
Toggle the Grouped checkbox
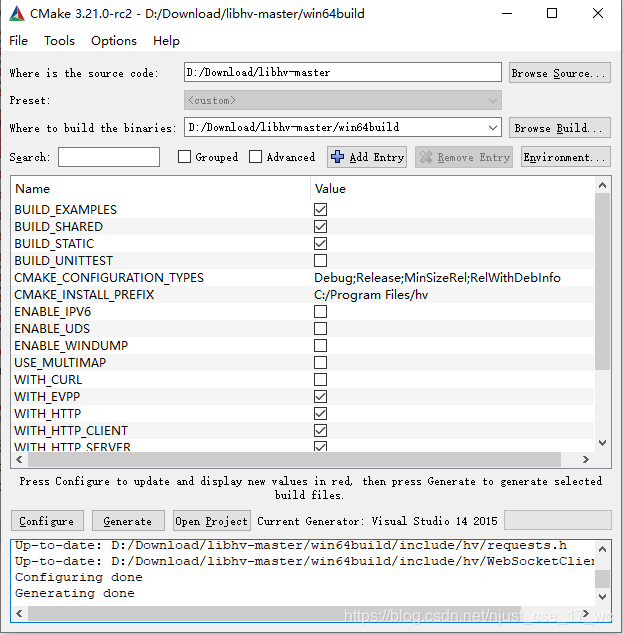click(x=184, y=157)
